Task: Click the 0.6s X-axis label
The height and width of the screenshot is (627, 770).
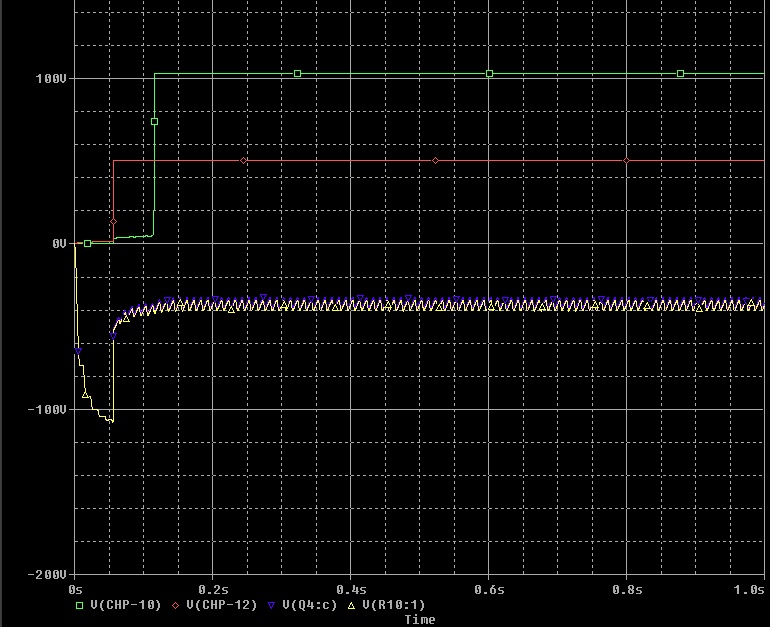Action: pos(489,590)
